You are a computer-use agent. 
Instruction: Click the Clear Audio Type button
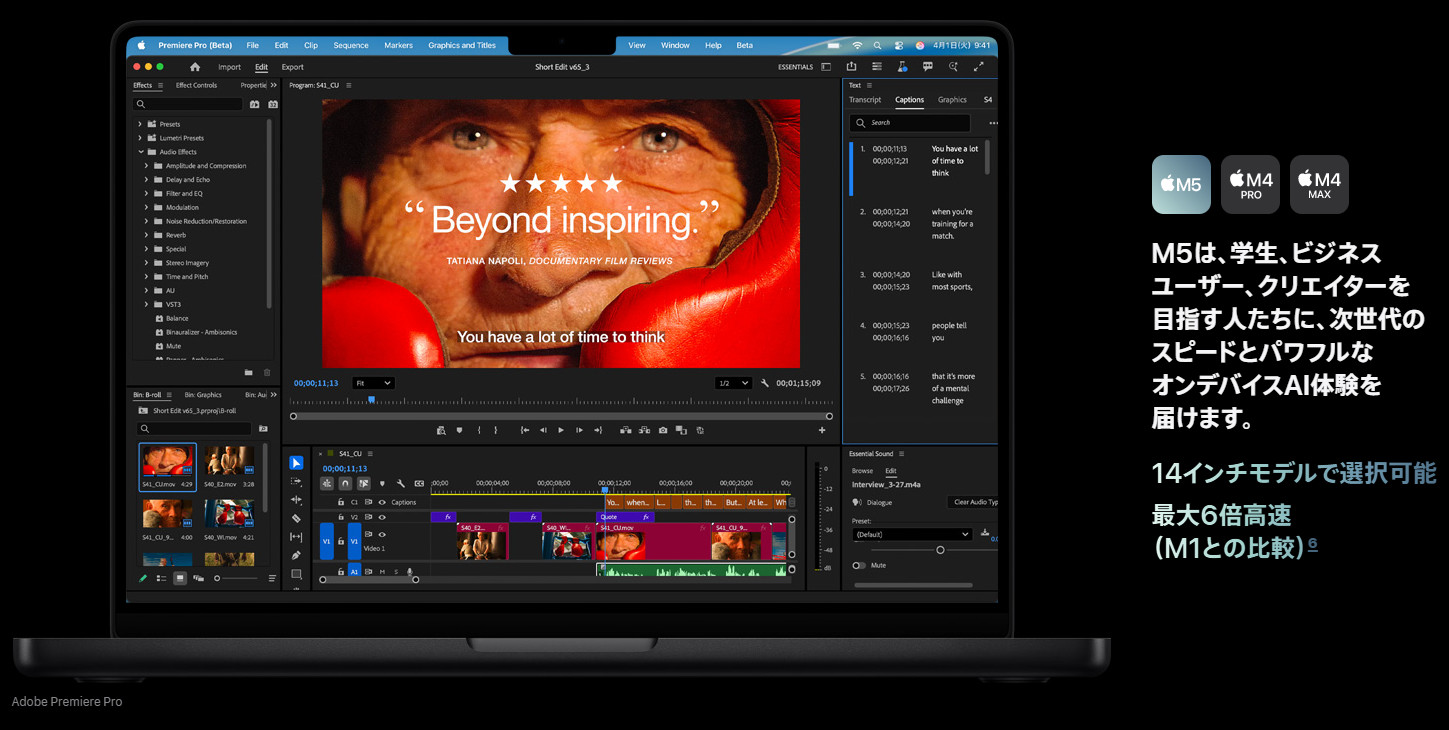(x=973, y=502)
